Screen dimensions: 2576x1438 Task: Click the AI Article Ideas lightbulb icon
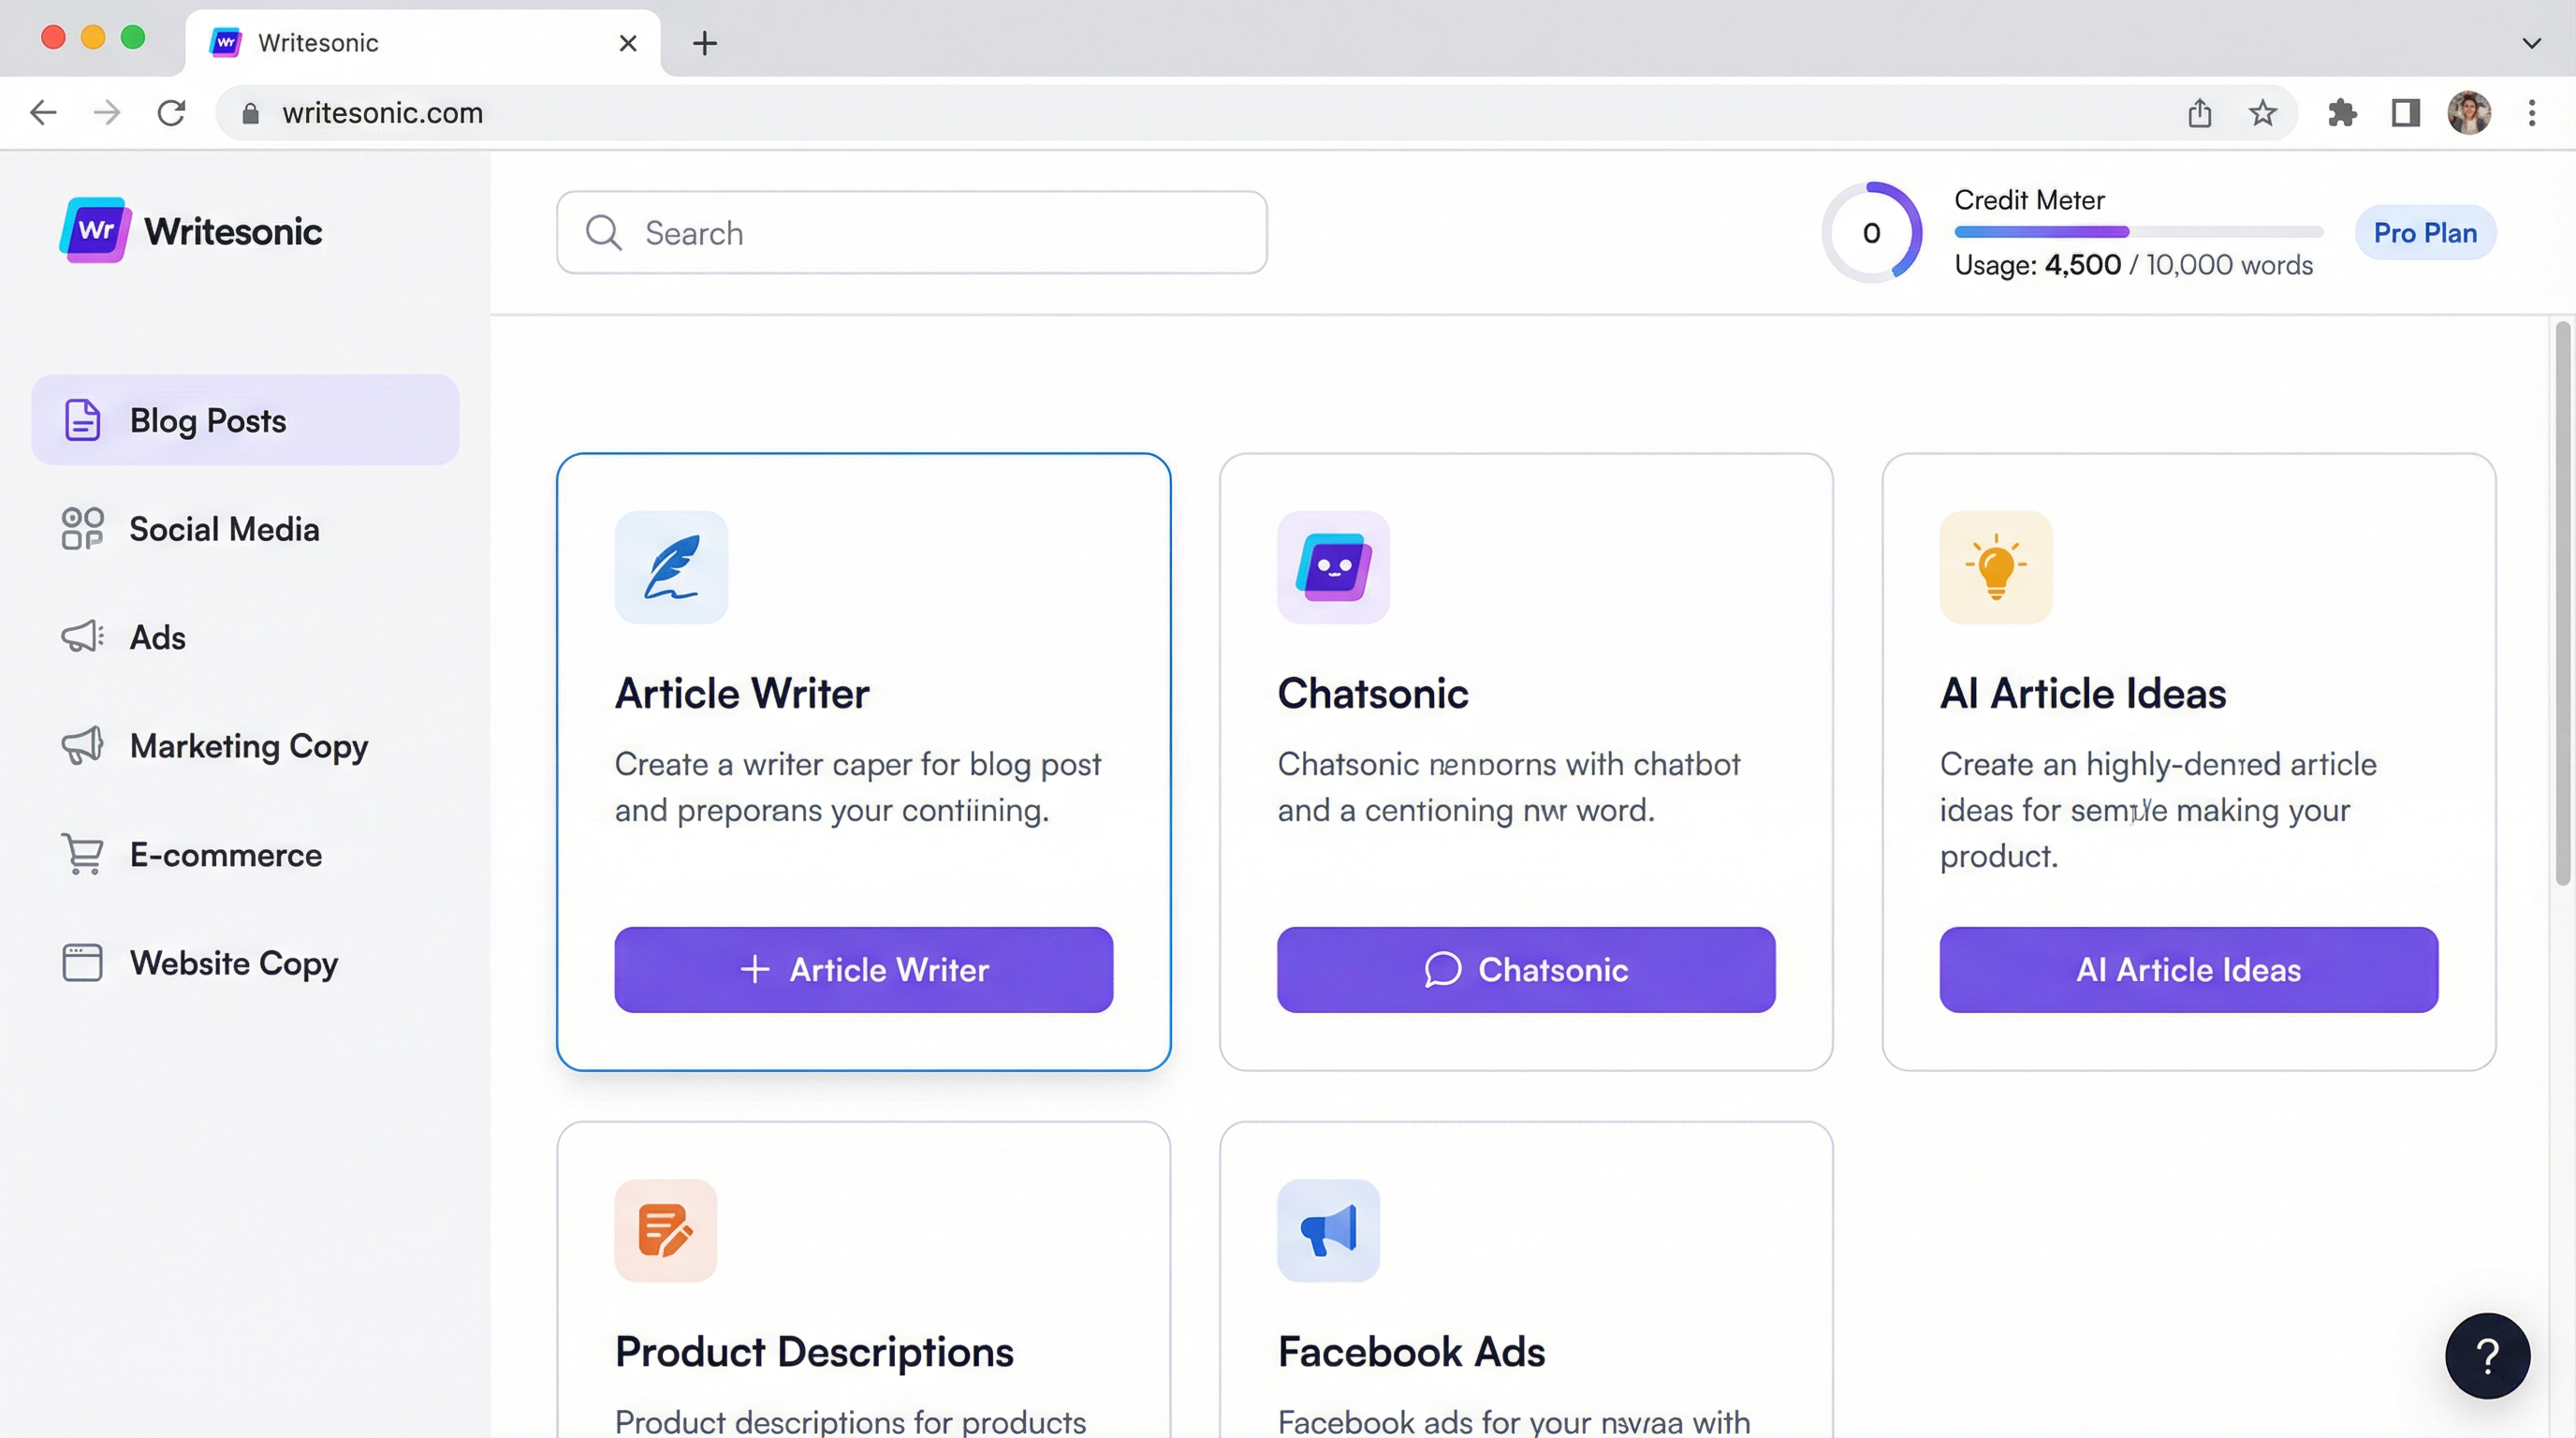1995,567
